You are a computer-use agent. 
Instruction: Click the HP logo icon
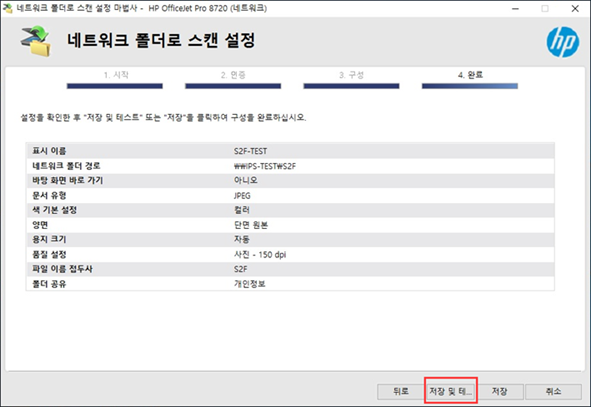coord(563,42)
